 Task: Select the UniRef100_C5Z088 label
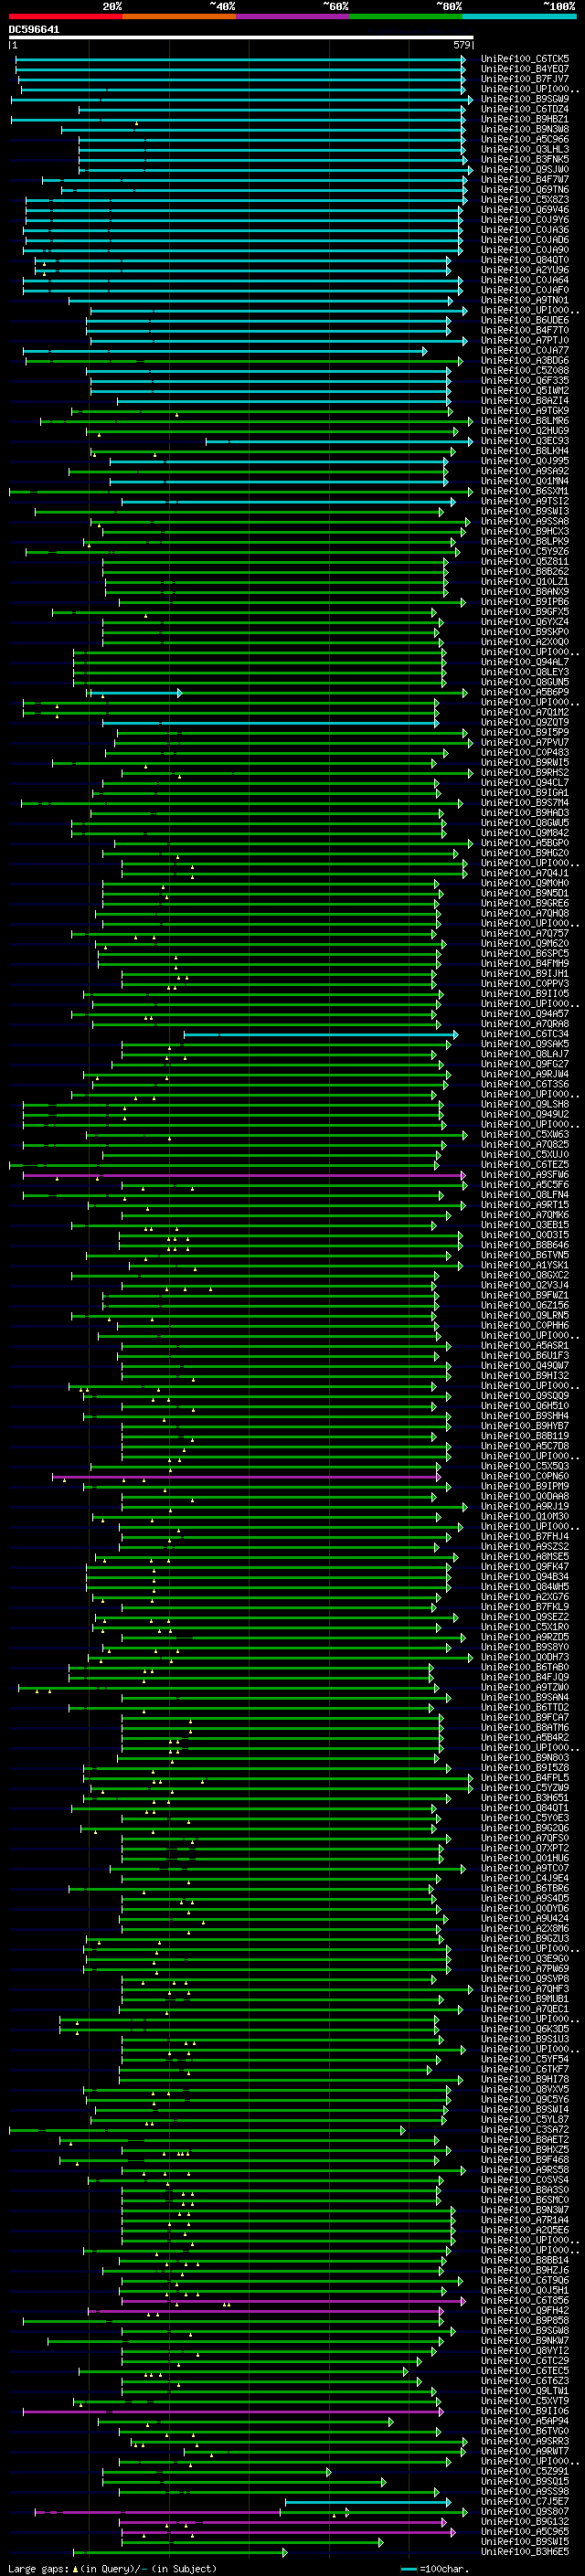tap(525, 370)
